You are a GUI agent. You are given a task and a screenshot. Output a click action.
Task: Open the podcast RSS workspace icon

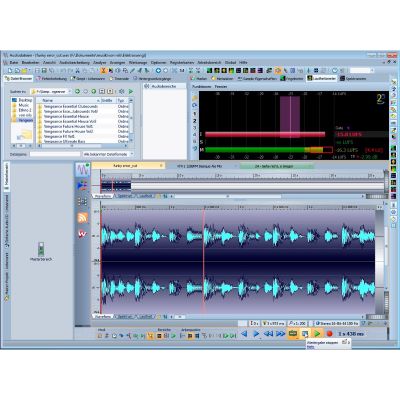(x=82, y=218)
